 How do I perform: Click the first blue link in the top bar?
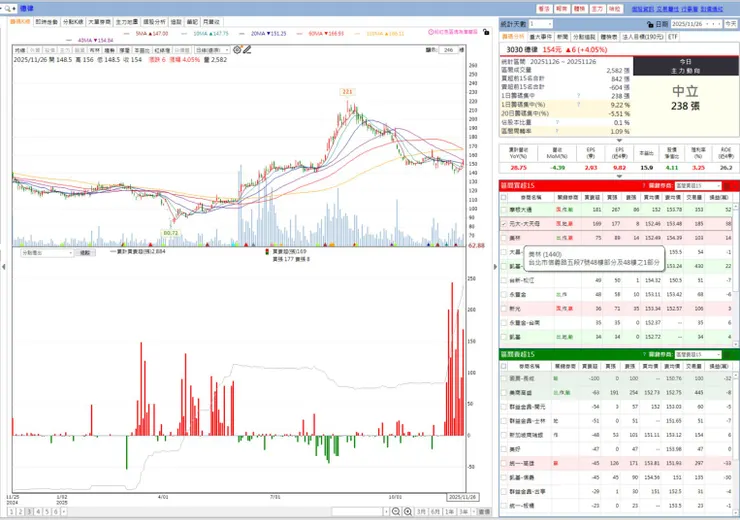click(x=643, y=9)
